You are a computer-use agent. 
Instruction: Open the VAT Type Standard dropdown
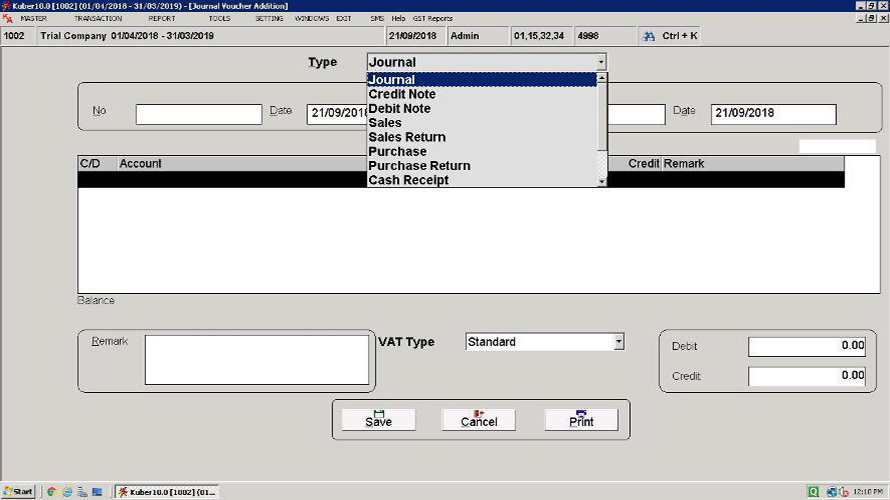click(619, 342)
